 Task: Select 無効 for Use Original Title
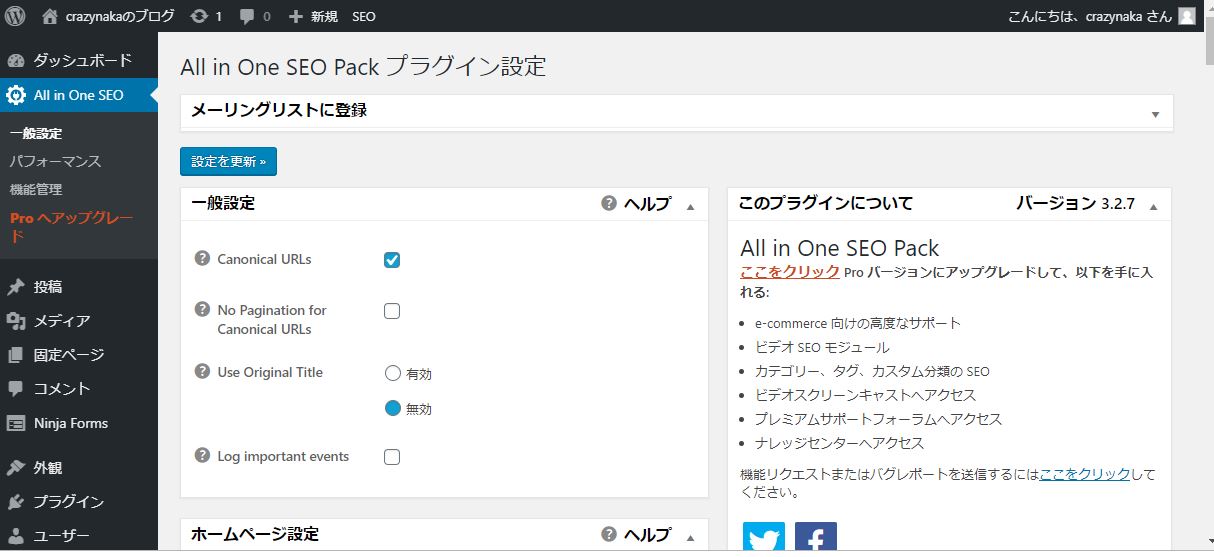click(393, 408)
